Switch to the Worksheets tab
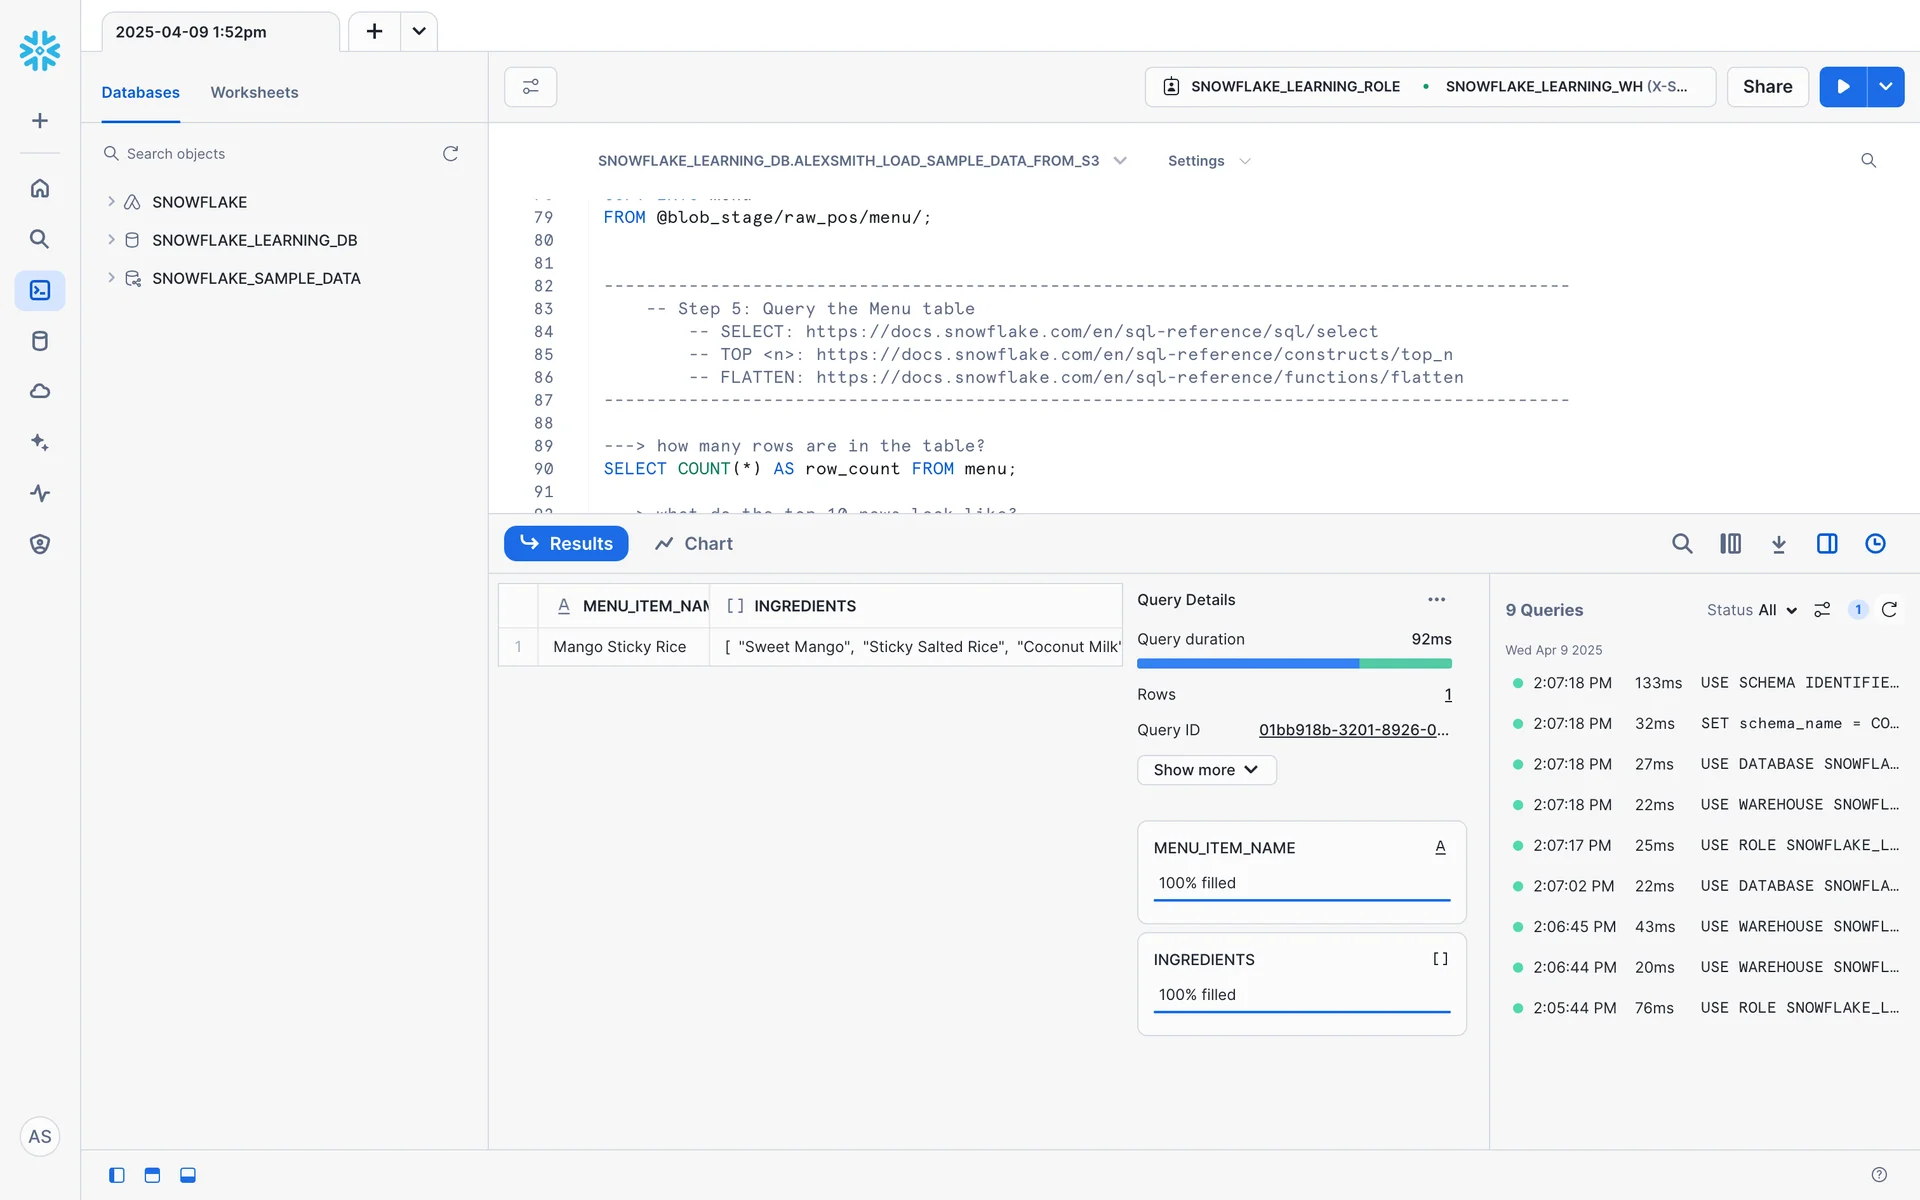This screenshot has height=1200, width=1920. (254, 92)
